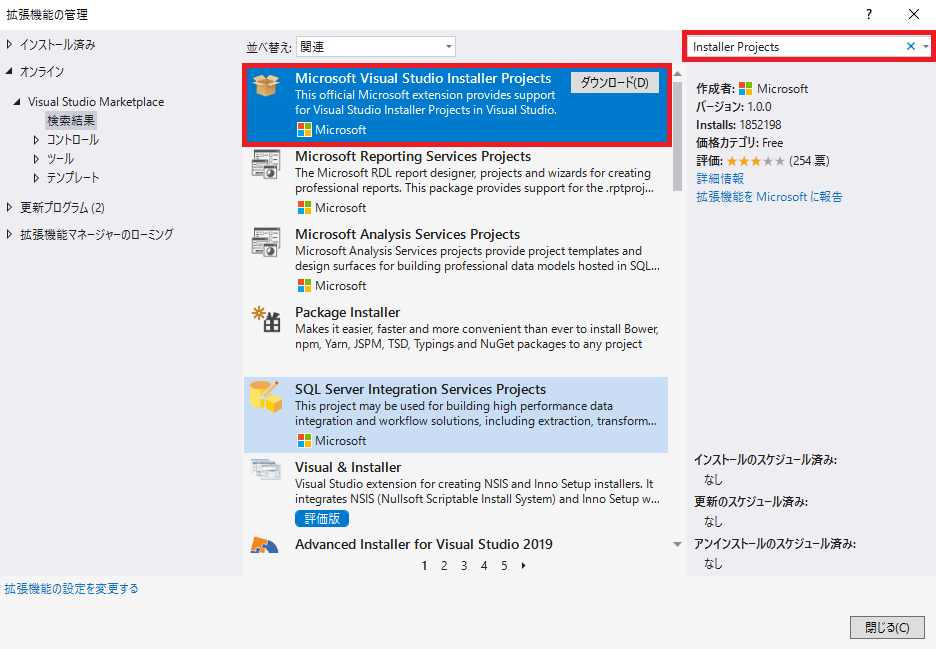Collapse the Visual Studio Marketplace node

[17, 101]
